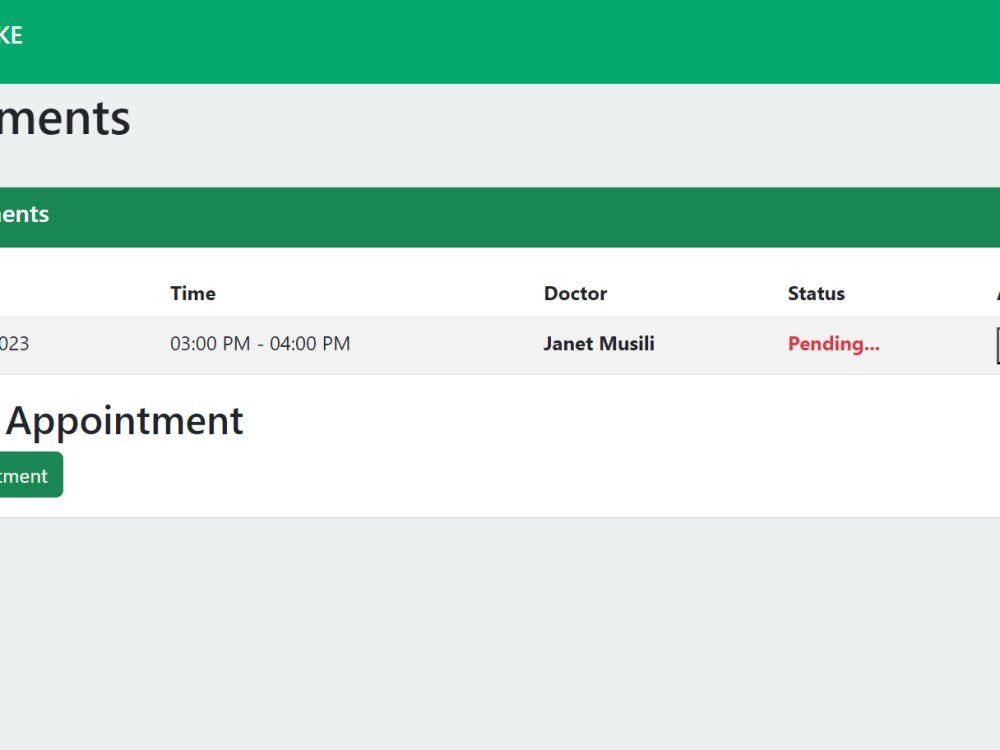Viewport: 1000px width, 750px height.
Task: Click the action control at the row's right edge
Action: click(996, 344)
